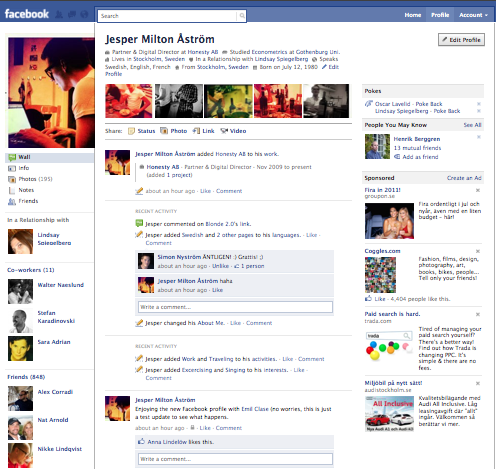
Task: Select Link share icon
Action: pyautogui.click(x=196, y=131)
